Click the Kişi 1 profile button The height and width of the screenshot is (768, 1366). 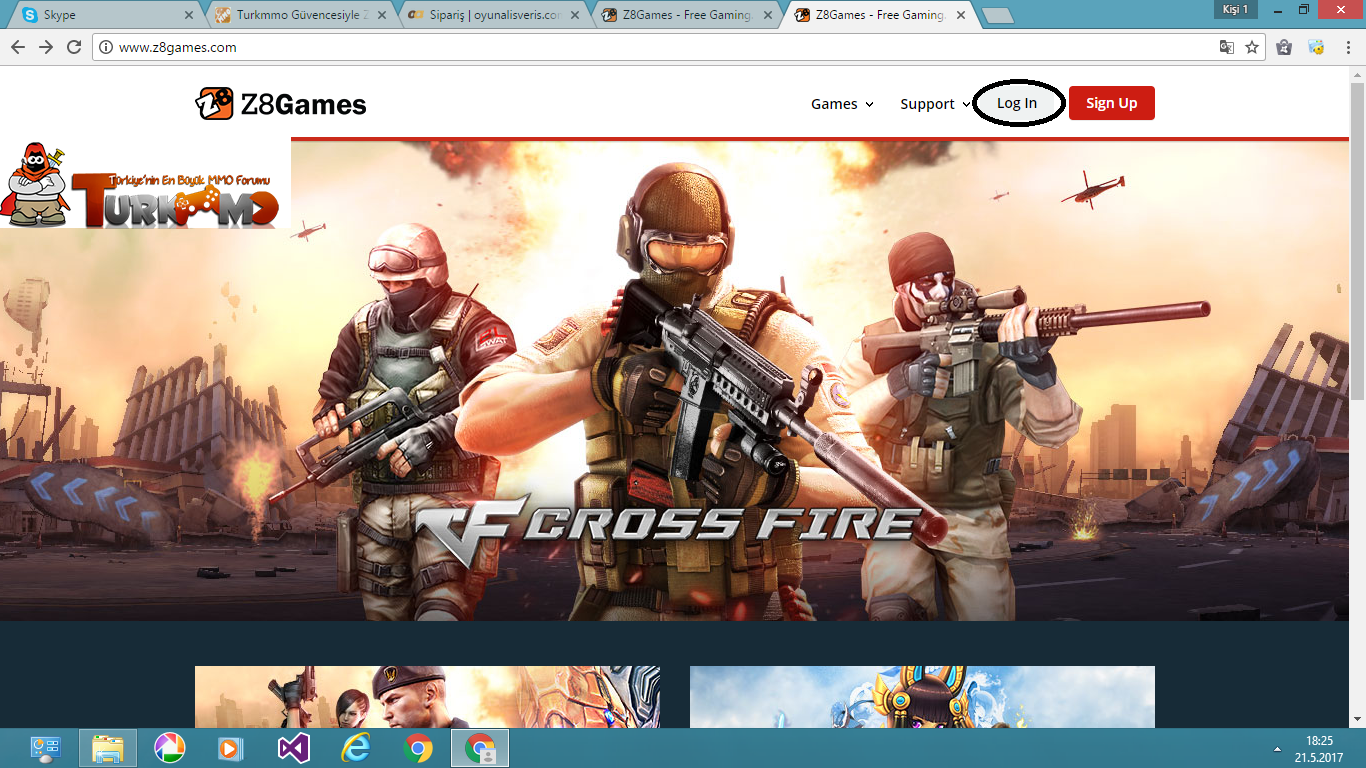(x=1236, y=9)
